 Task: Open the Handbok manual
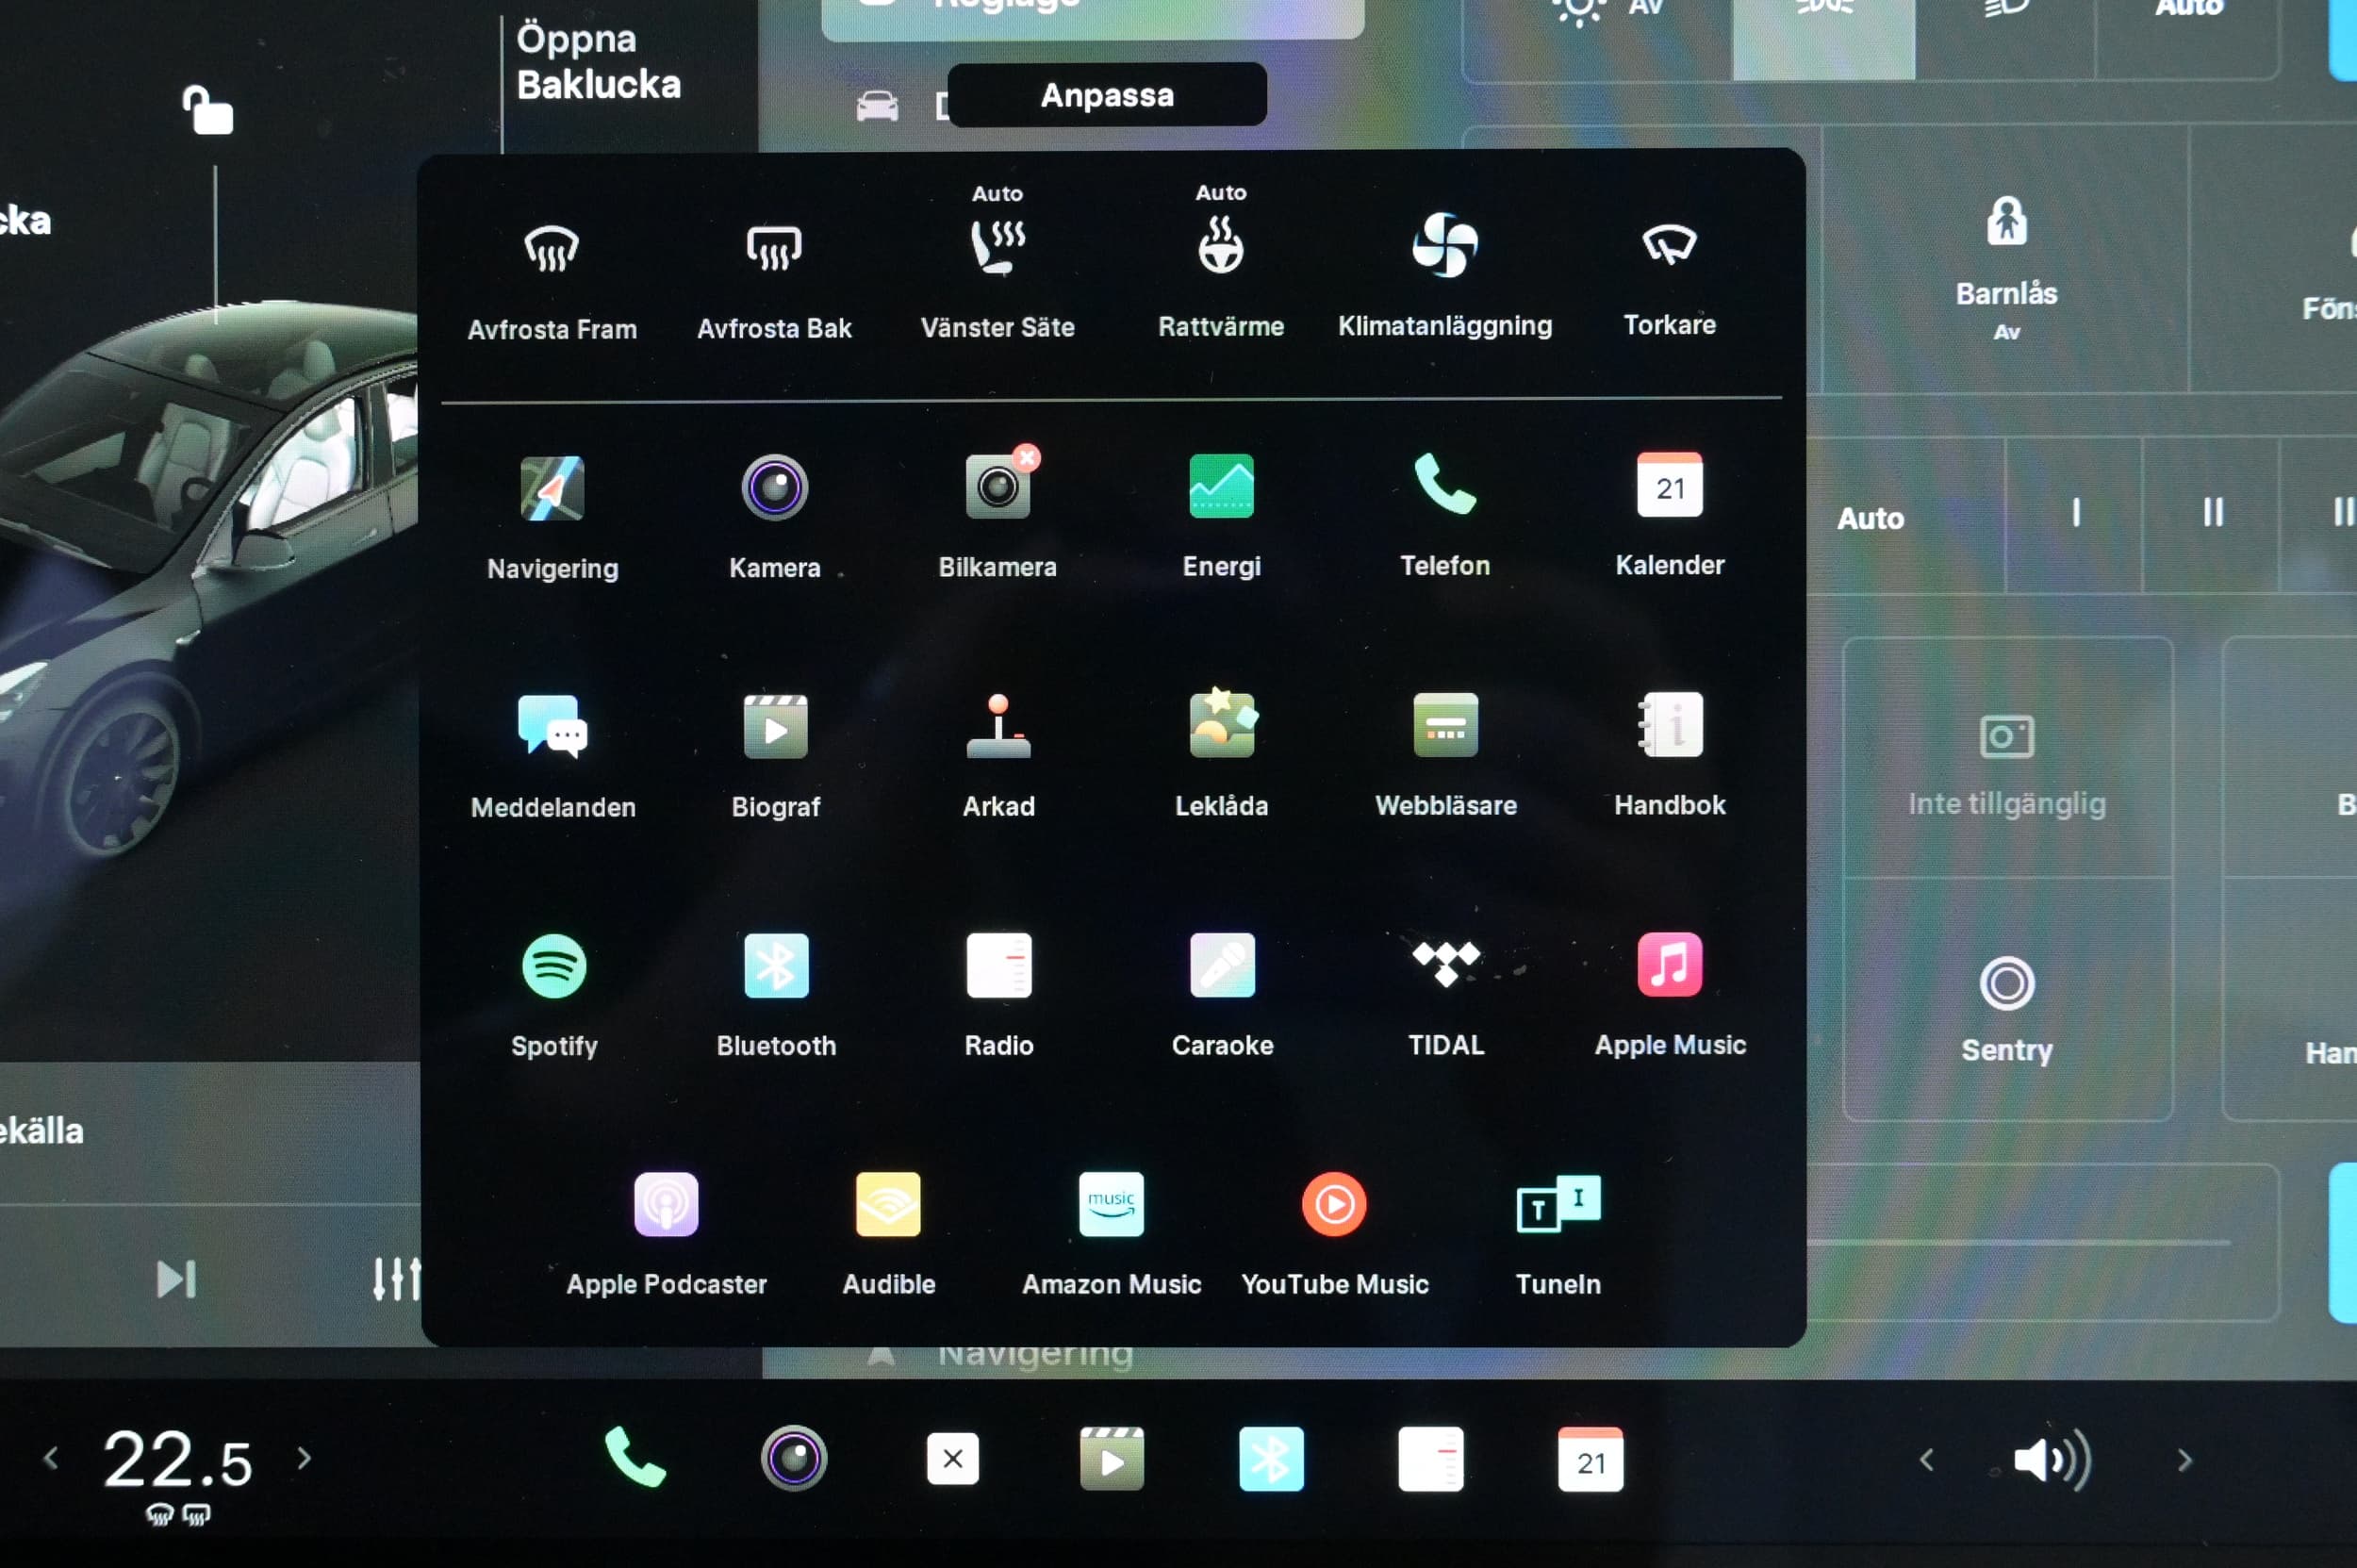pyautogui.click(x=1670, y=724)
